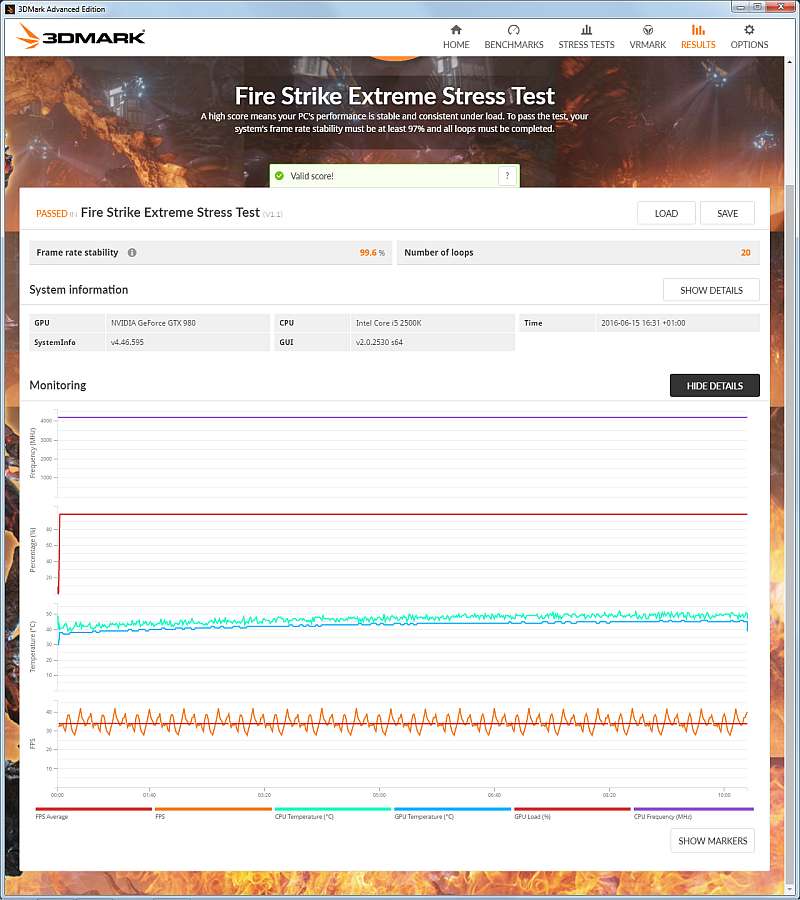Screen dimensions: 800x900
Task: Toggle GPU Temperature legend swatch
Action: (x=453, y=809)
